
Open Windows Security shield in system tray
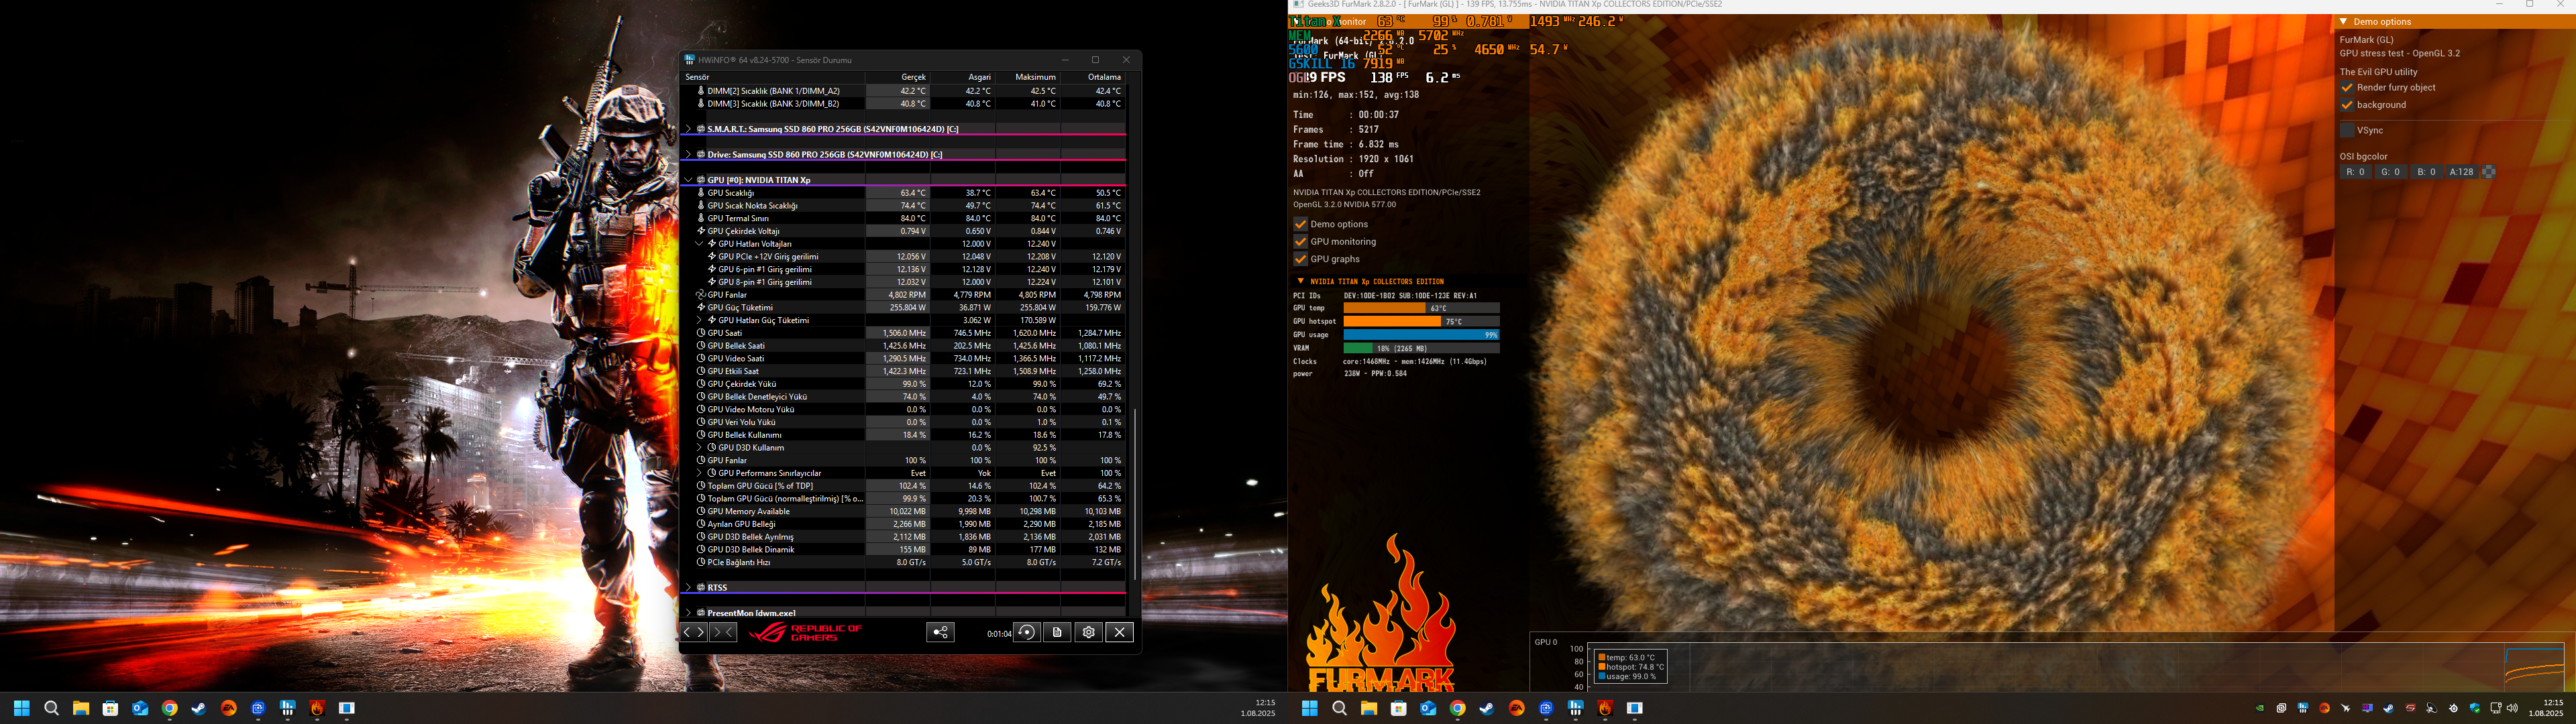(x=2475, y=708)
